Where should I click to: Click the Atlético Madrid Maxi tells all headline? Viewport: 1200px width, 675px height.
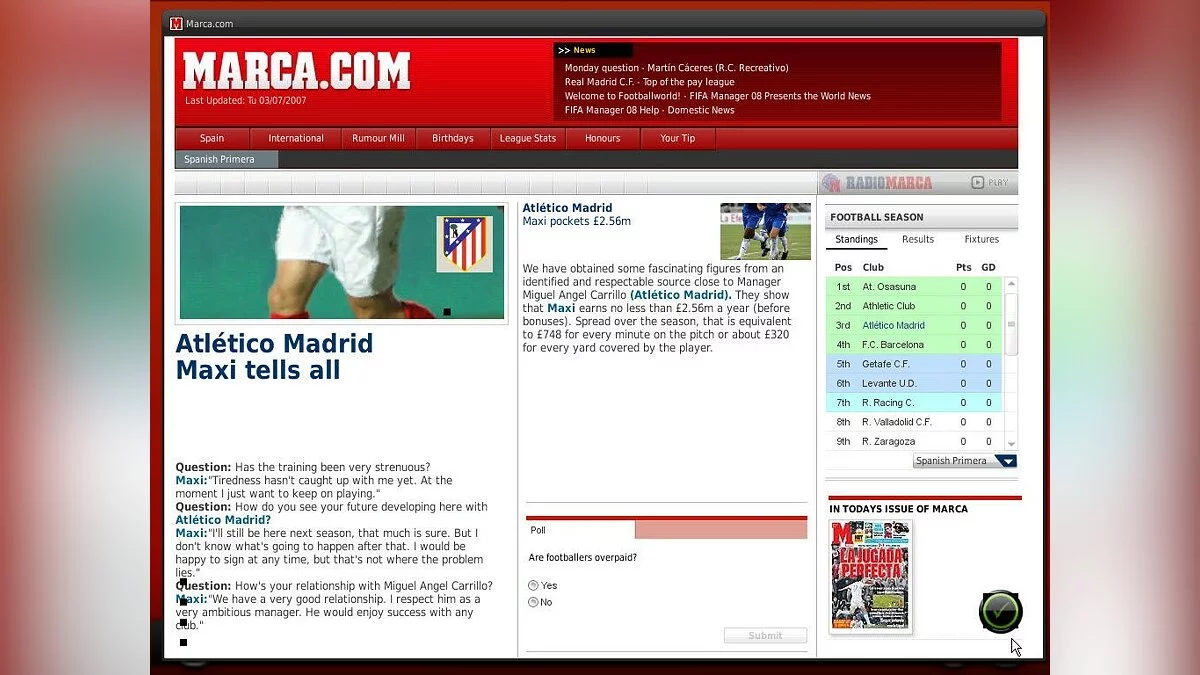(x=274, y=357)
